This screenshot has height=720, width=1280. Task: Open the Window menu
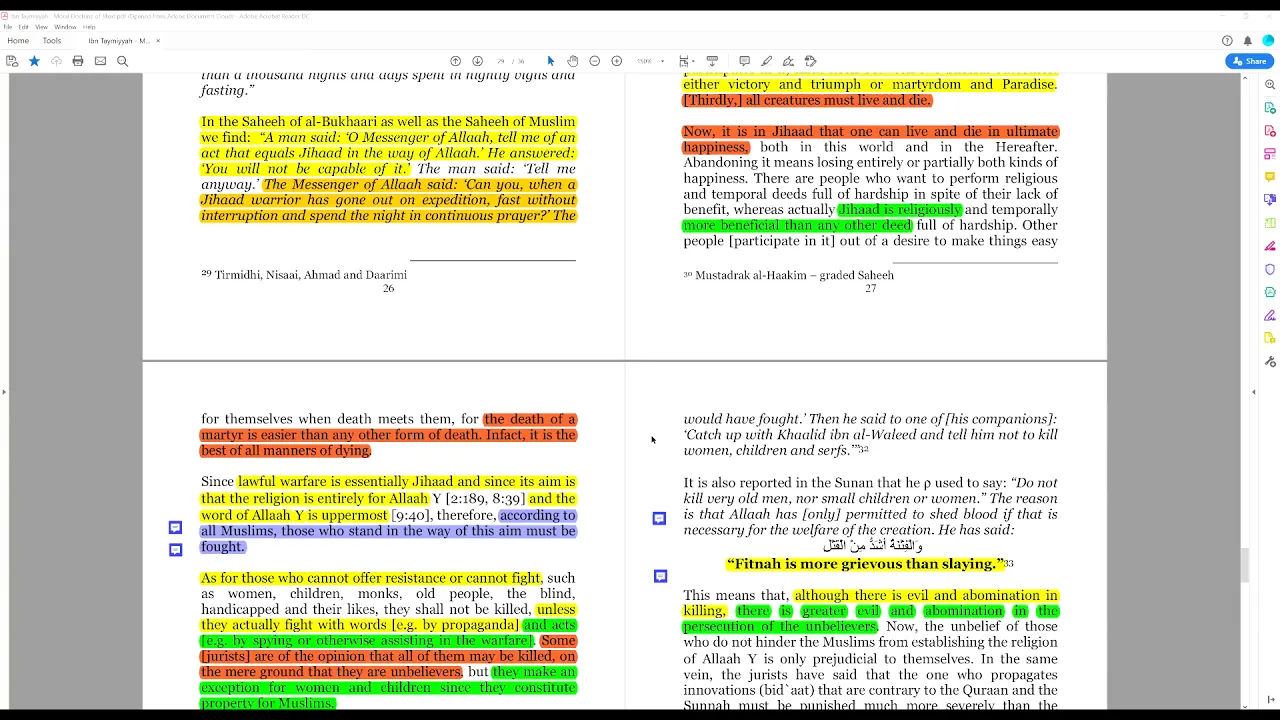click(x=65, y=27)
